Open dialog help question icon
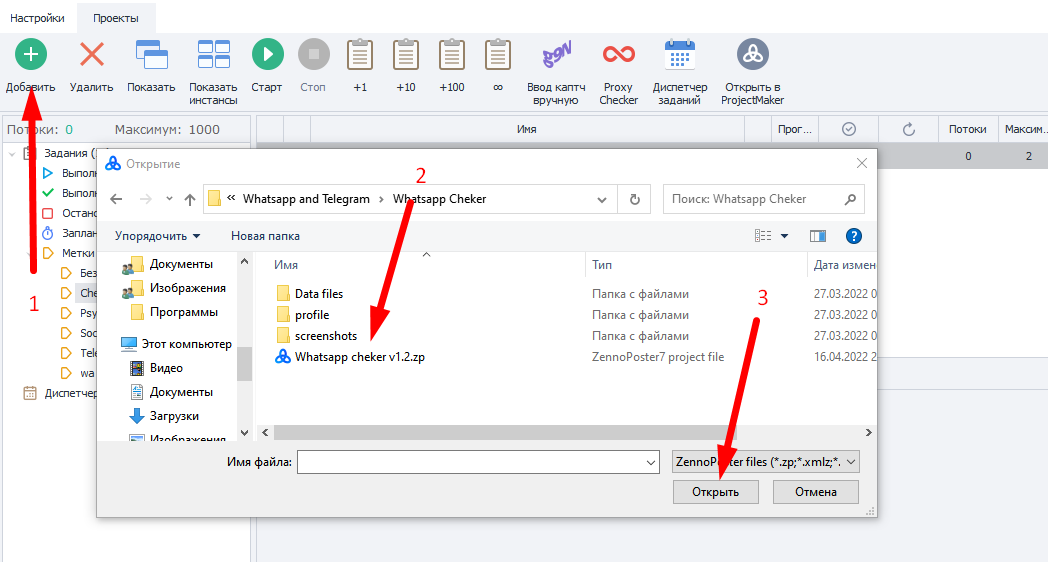Viewport: 1048px width, 562px height. click(854, 236)
